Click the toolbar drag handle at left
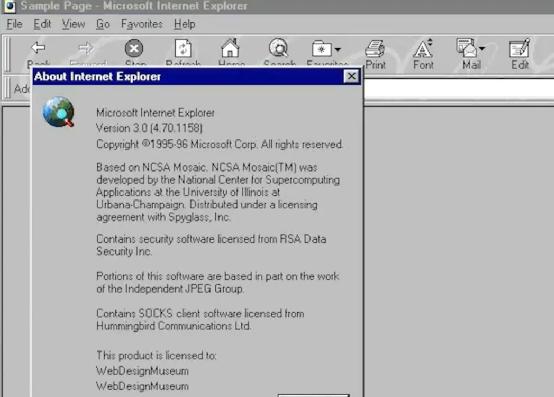This screenshot has height=397, width=554. pos(8,55)
